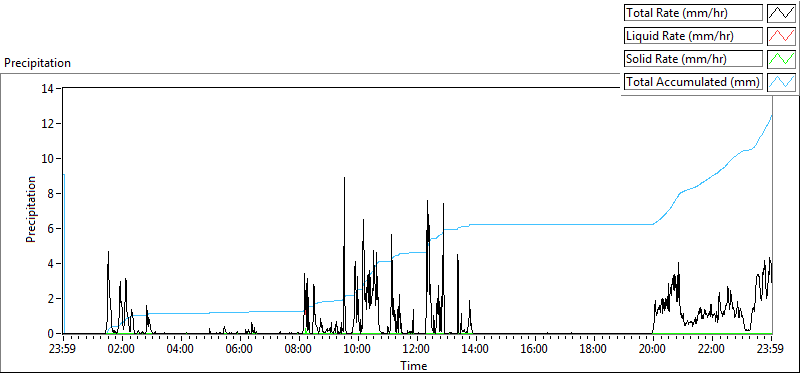The image size is (800, 373).
Task: Click the 22:00 time axis label
Action: pyautogui.click(x=712, y=350)
